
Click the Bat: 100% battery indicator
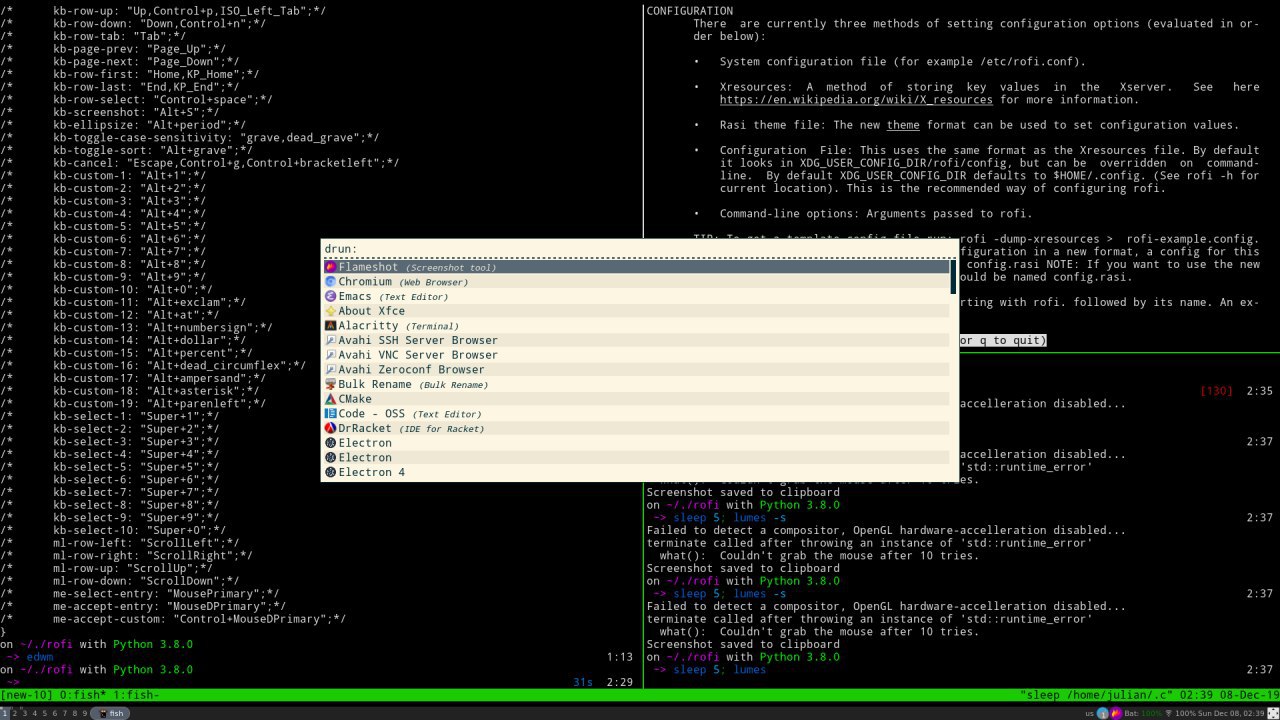tap(1143, 714)
